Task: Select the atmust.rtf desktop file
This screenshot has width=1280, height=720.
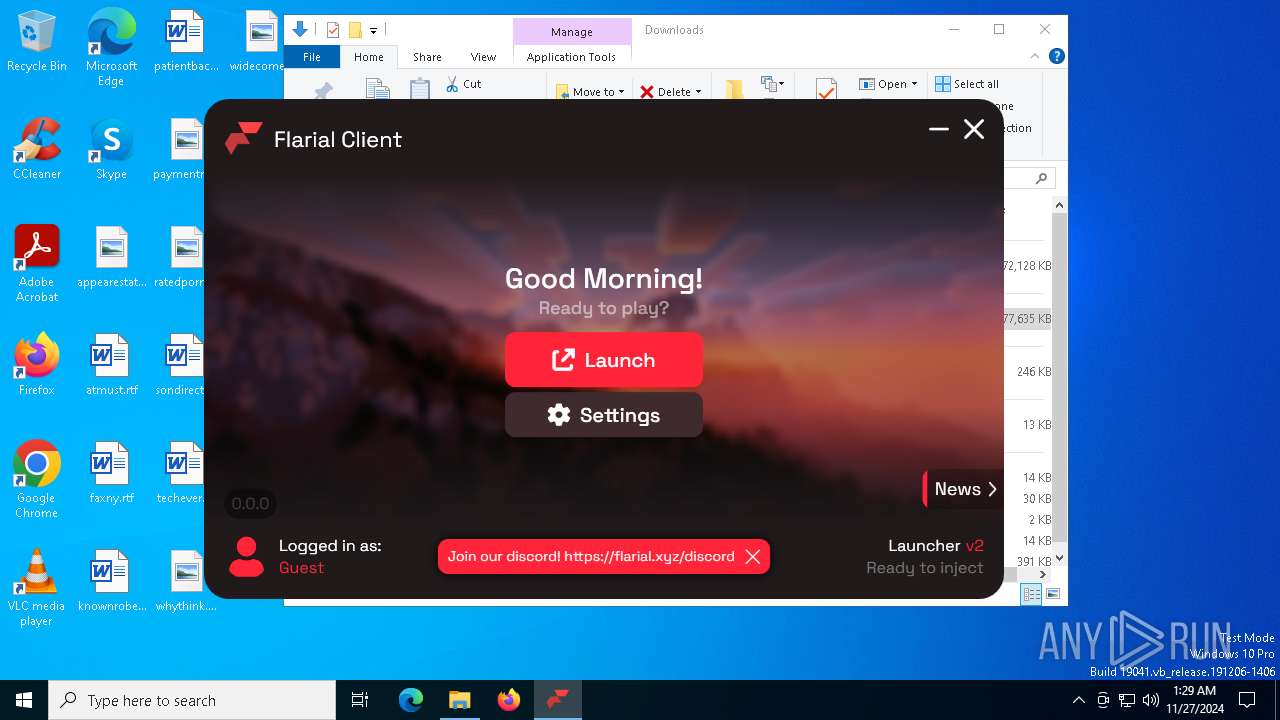Action: coord(111,364)
